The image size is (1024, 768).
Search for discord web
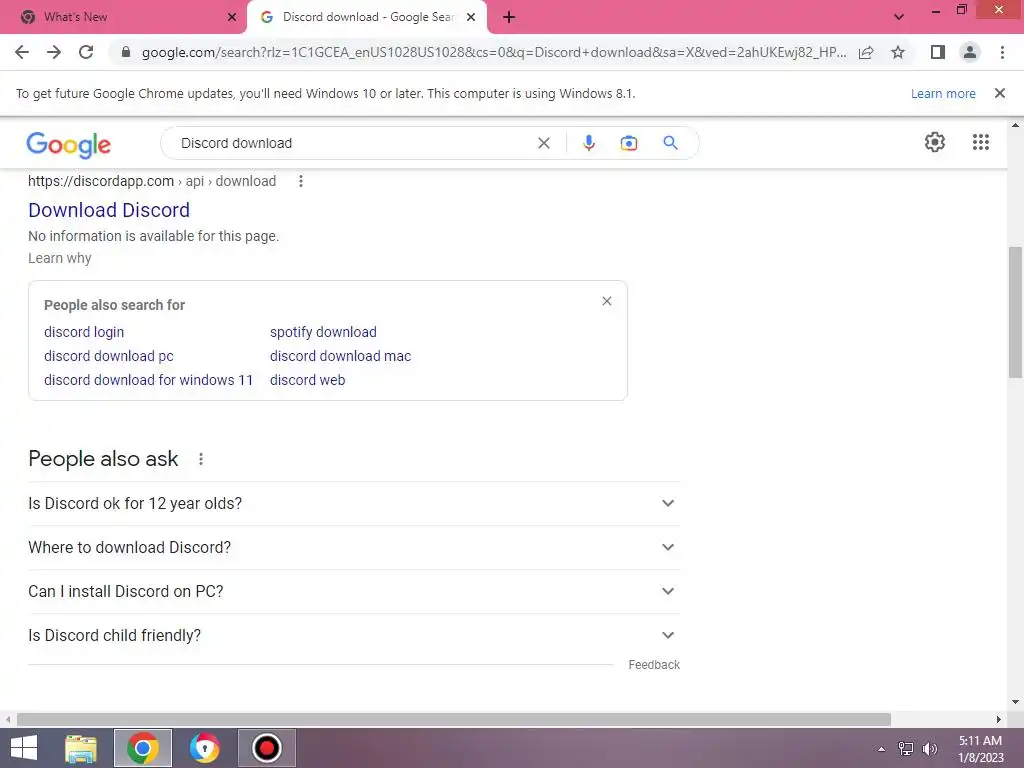click(x=308, y=379)
